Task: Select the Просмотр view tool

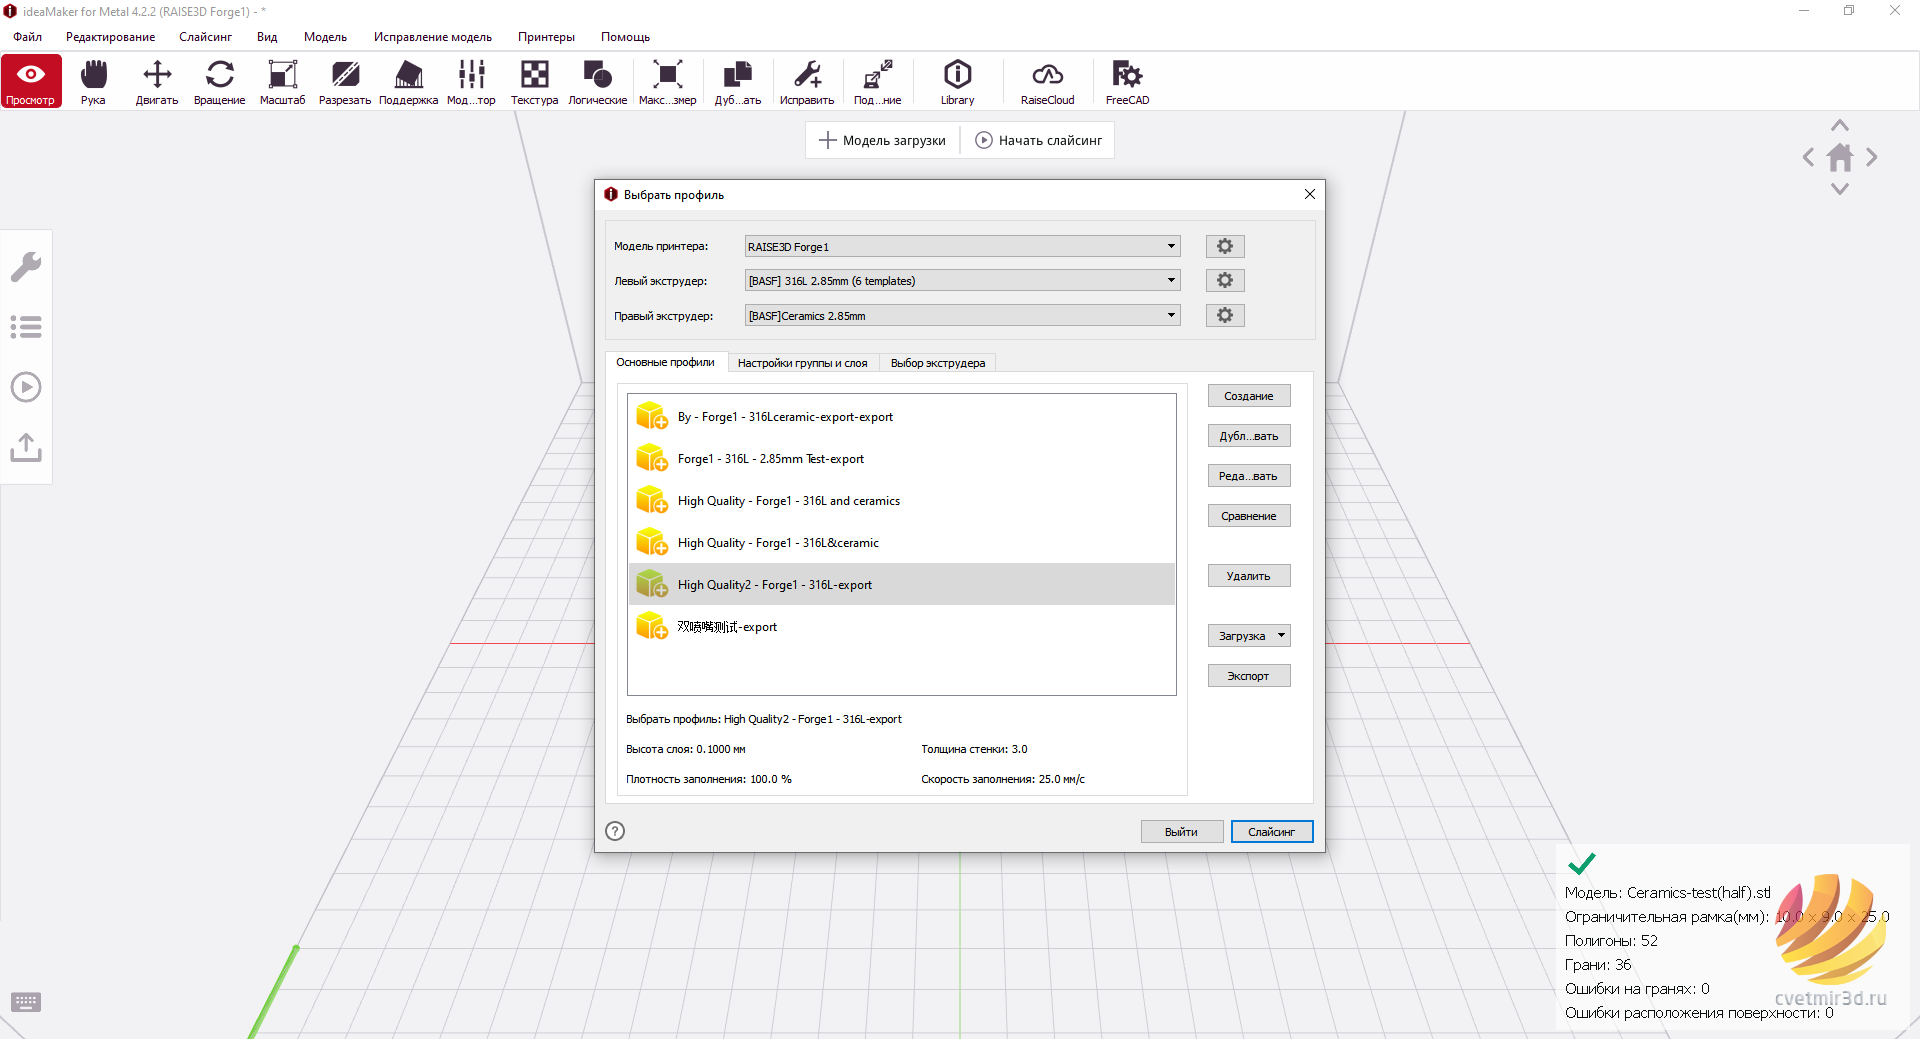Action: click(x=31, y=81)
